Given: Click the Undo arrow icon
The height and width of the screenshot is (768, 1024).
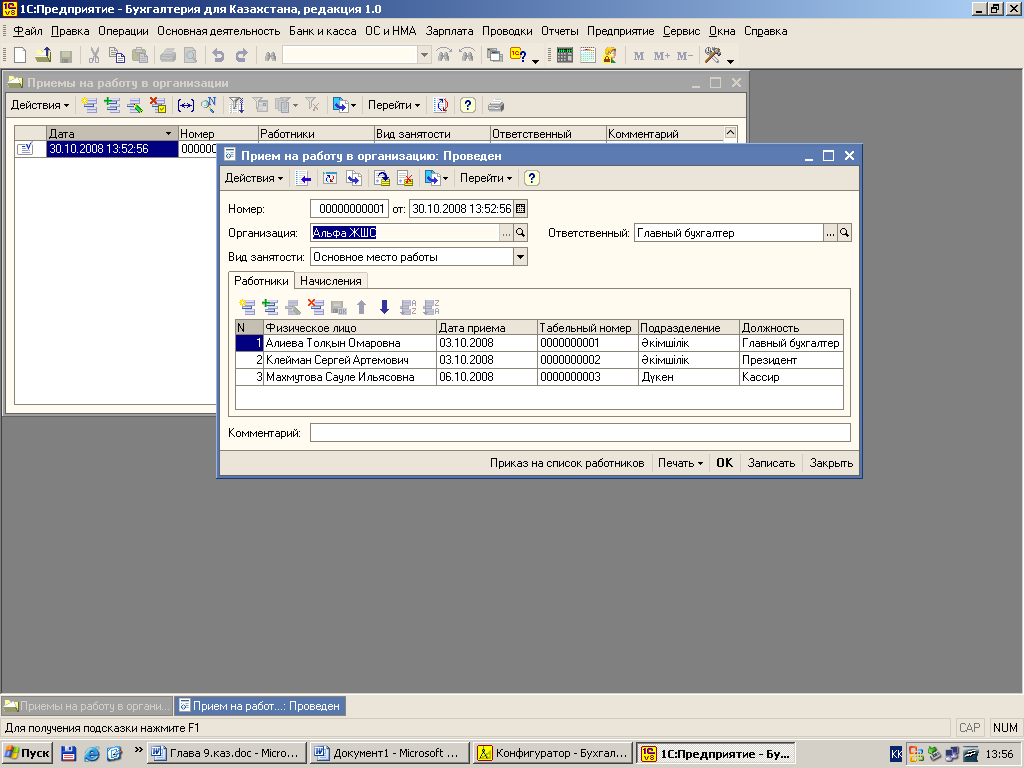Looking at the screenshot, I should coord(218,56).
